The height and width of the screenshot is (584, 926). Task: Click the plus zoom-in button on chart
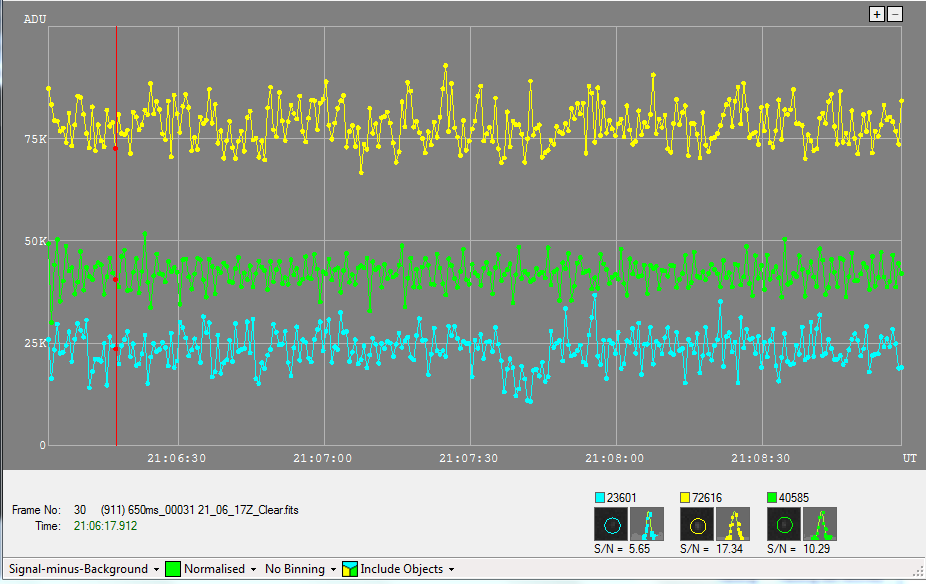coord(877,14)
